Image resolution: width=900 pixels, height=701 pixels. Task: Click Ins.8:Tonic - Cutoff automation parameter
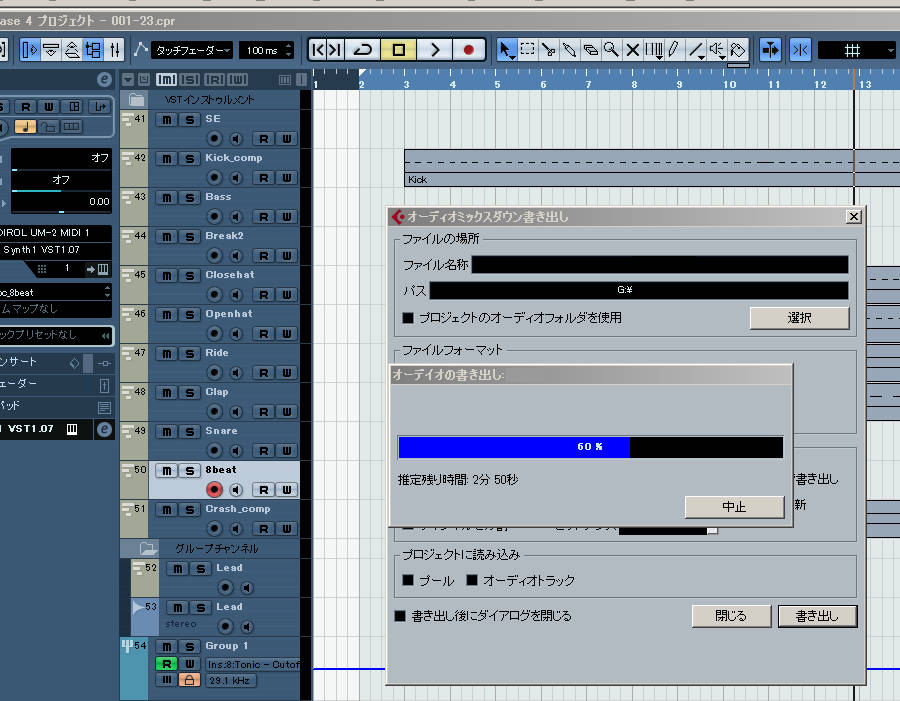pos(253,664)
